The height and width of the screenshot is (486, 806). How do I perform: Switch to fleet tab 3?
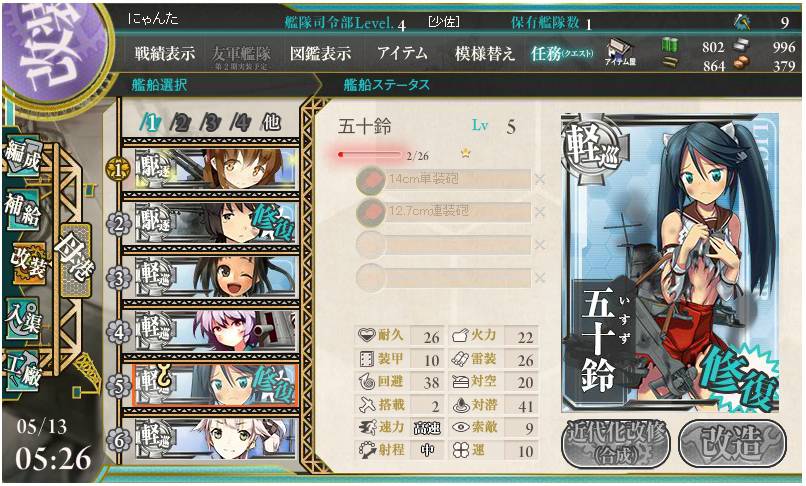(x=209, y=122)
